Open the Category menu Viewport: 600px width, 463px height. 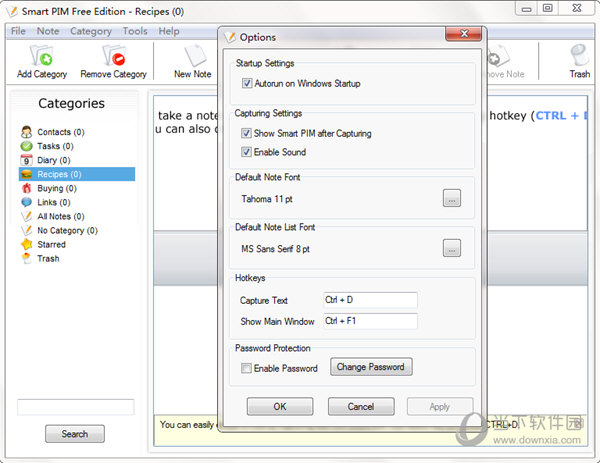pyautogui.click(x=91, y=31)
